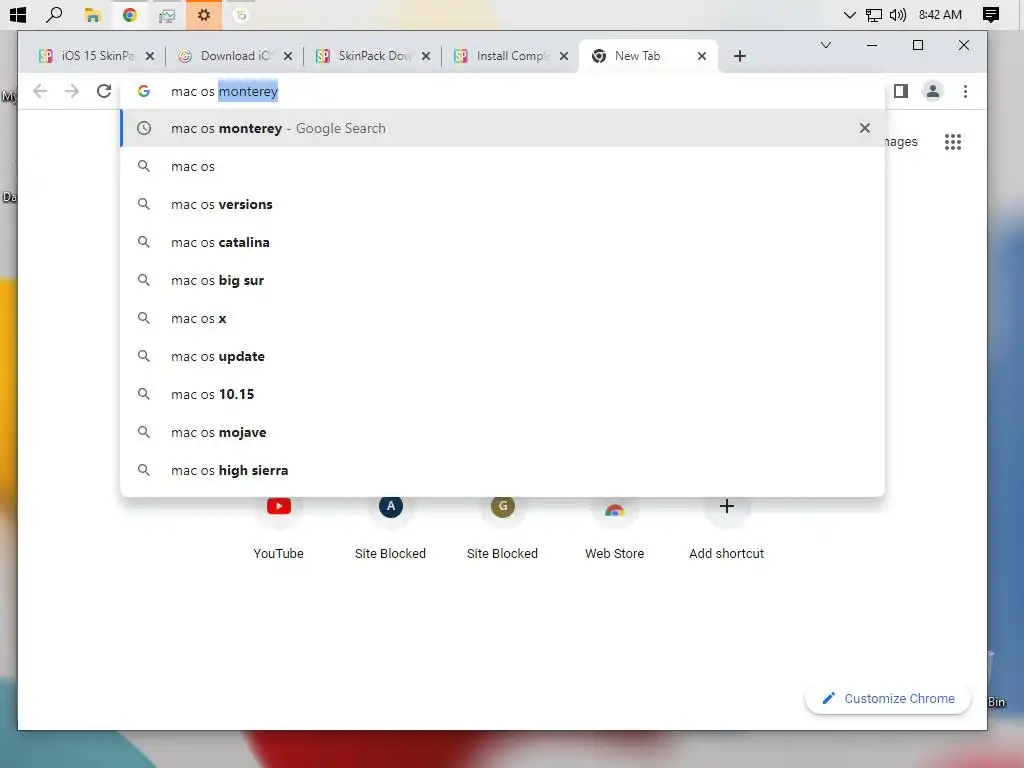Close the SkinPack Download tab

[426, 56]
